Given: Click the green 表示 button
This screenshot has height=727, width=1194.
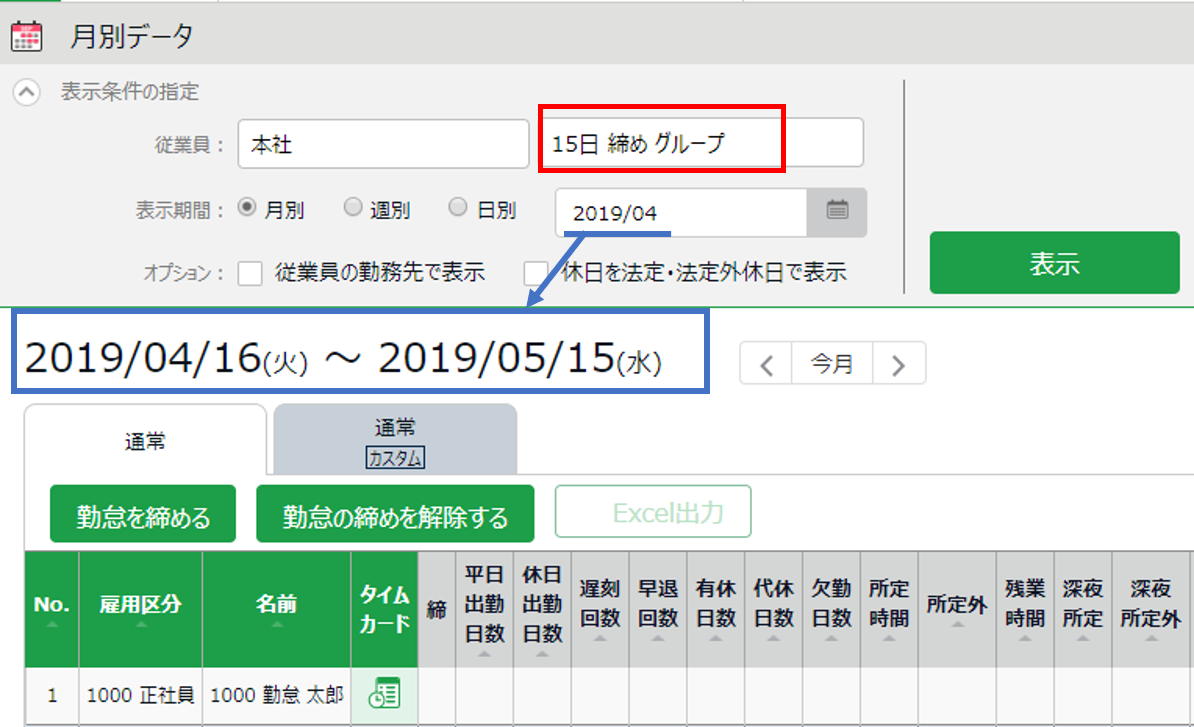Looking at the screenshot, I should coord(1055,263).
